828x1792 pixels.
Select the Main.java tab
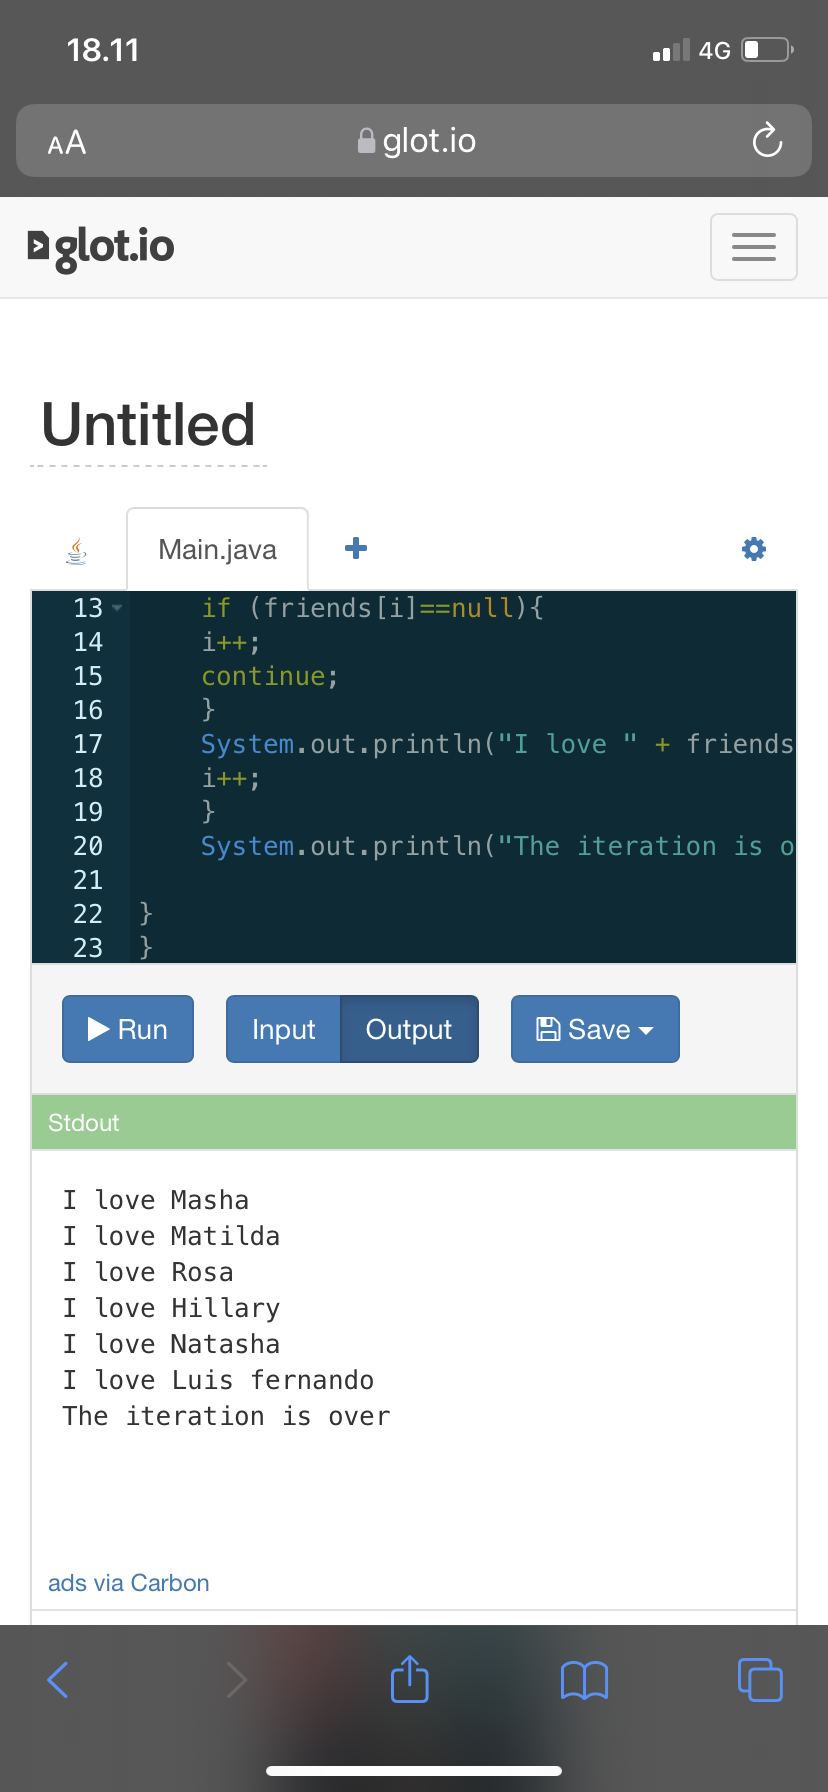(217, 550)
